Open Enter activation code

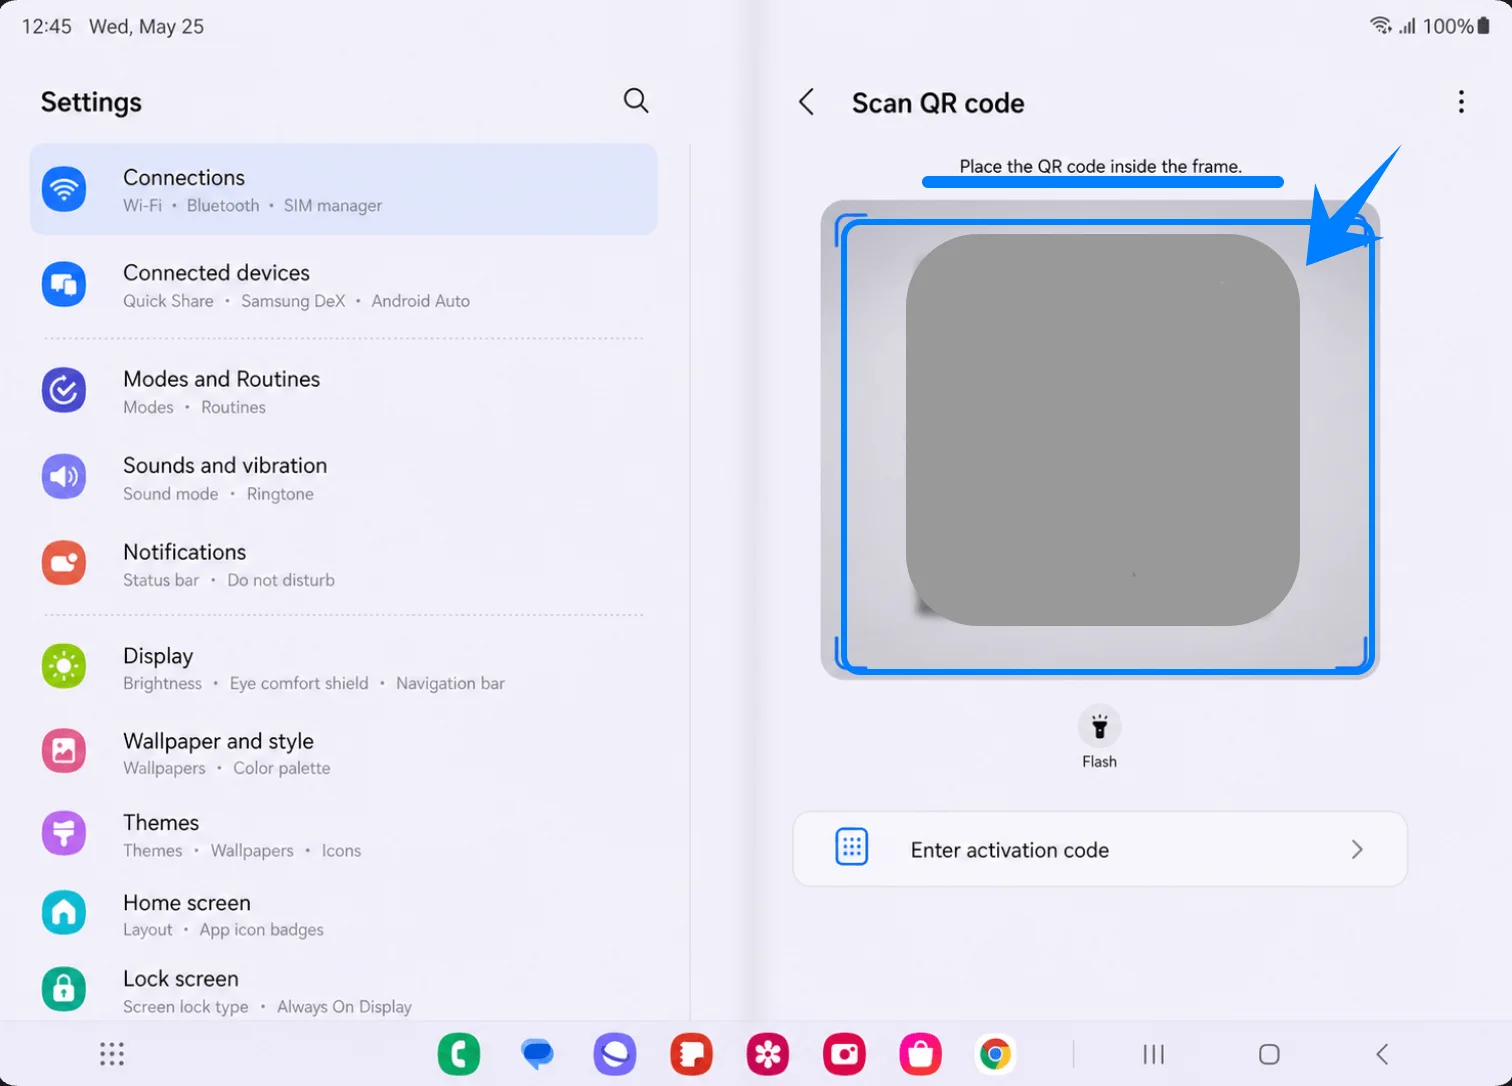1100,849
